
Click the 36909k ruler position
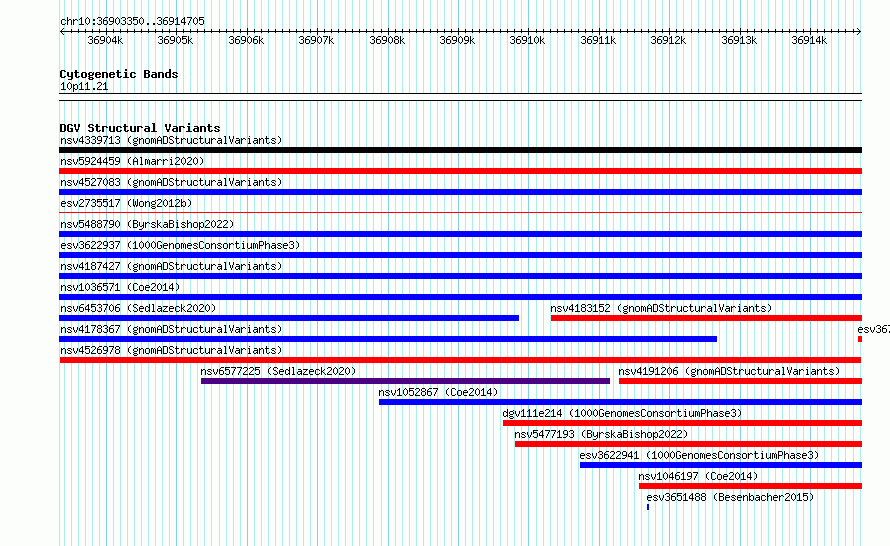click(x=457, y=40)
